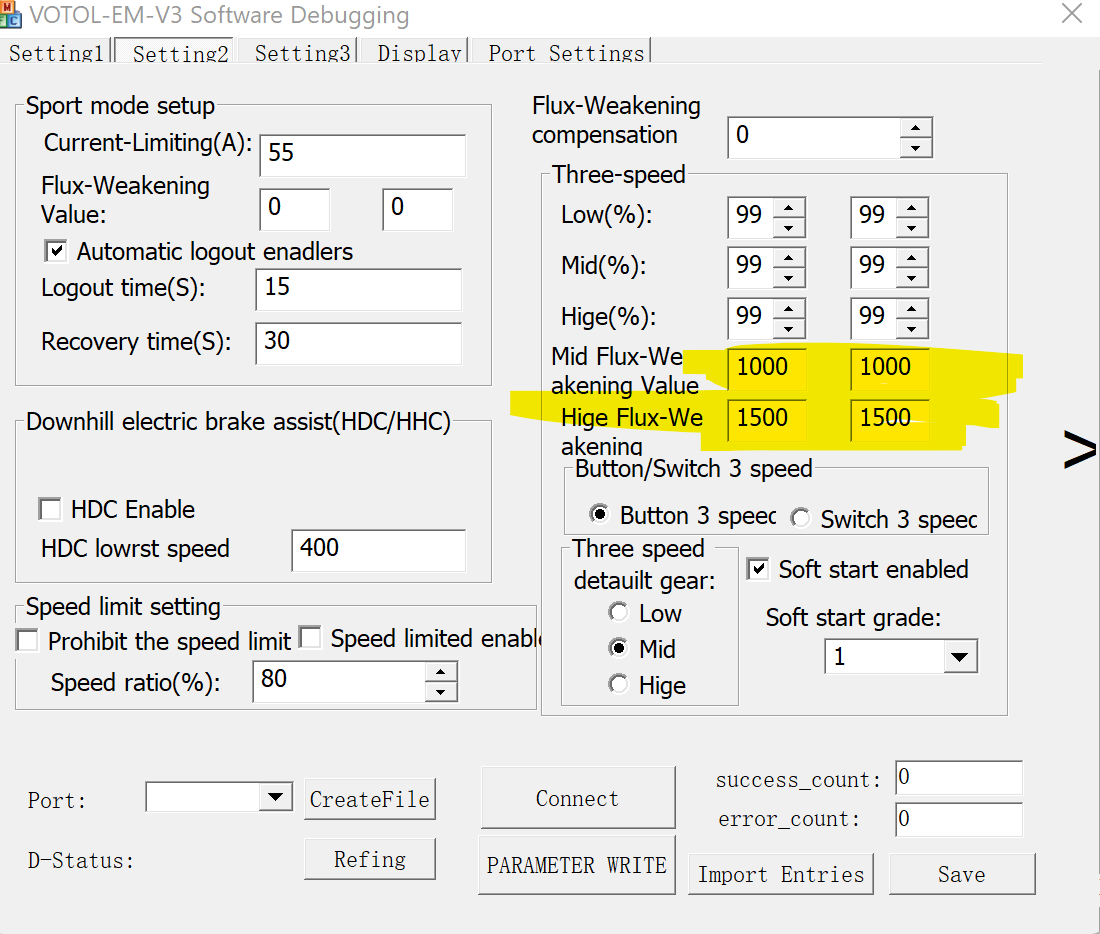Increase second Mid(%) value with up arrow
This screenshot has width=1100, height=934.
click(x=912, y=257)
